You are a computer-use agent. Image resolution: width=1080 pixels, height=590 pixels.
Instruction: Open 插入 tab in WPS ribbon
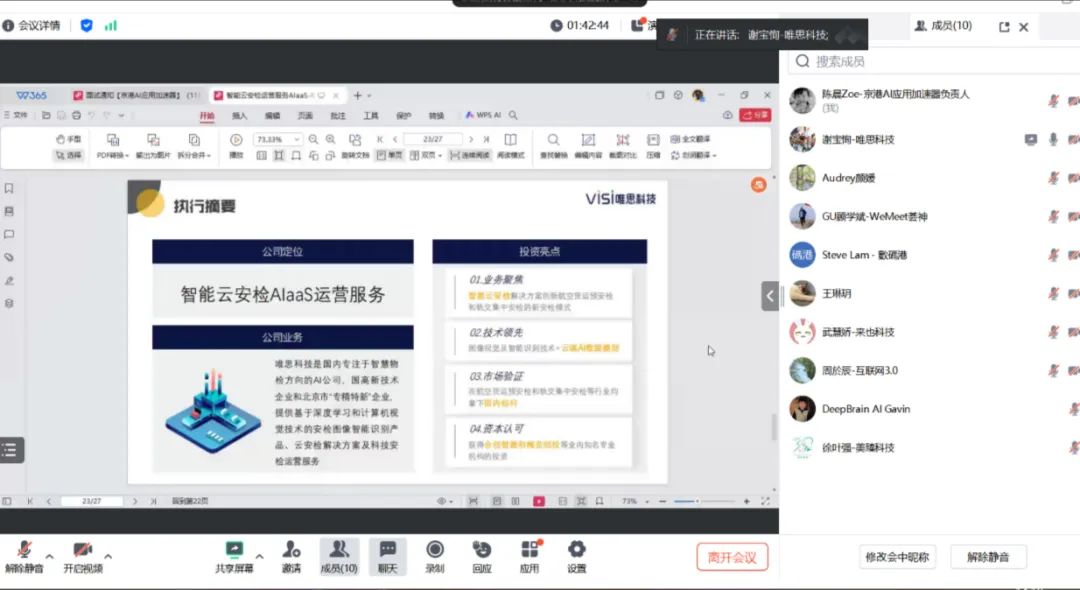(x=239, y=116)
